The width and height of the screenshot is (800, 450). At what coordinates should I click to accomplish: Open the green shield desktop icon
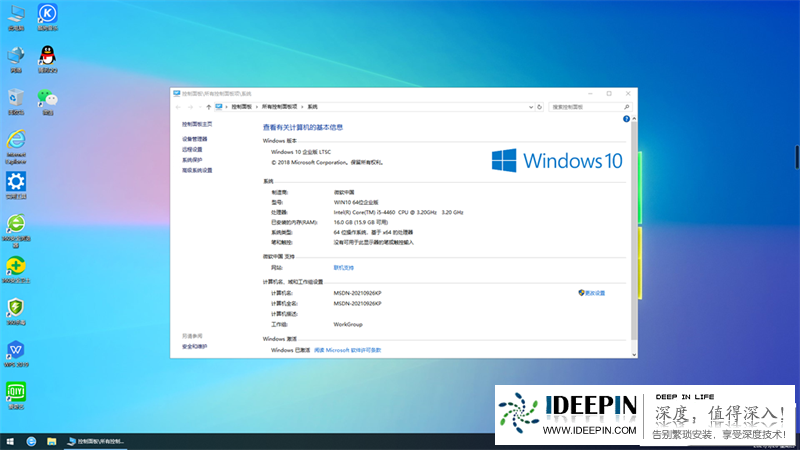point(16,312)
